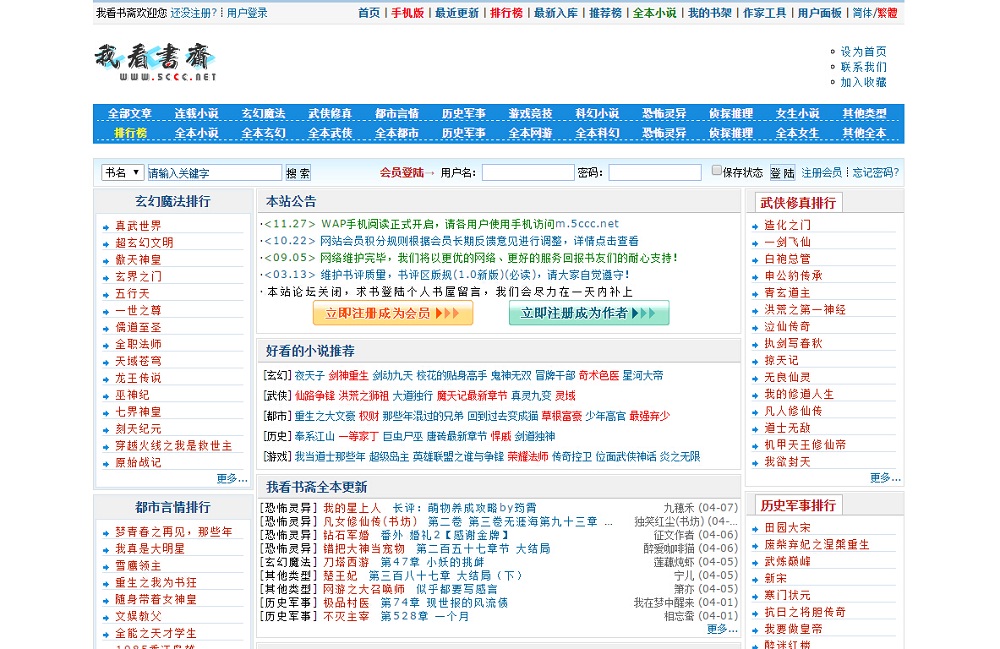Click the 还没注册? link at top

(x=193, y=13)
